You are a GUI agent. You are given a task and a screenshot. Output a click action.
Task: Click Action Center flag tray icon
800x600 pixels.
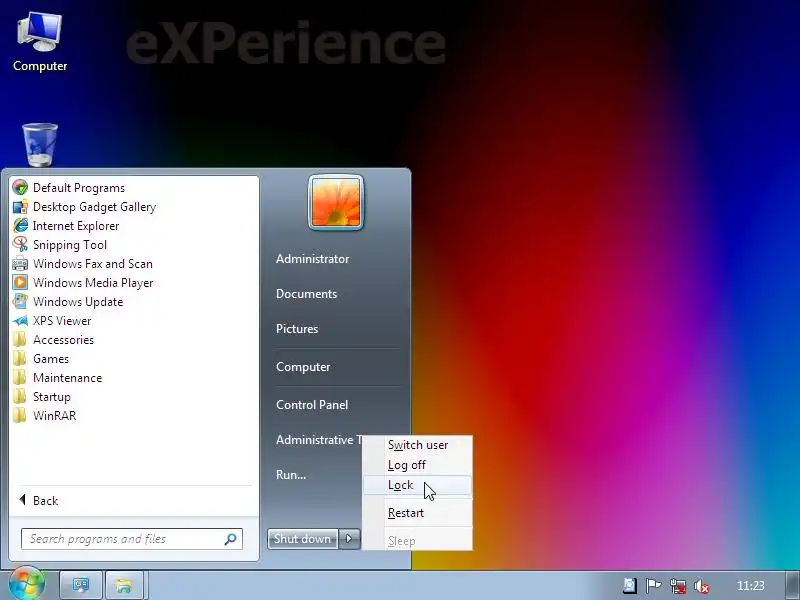(x=653, y=586)
